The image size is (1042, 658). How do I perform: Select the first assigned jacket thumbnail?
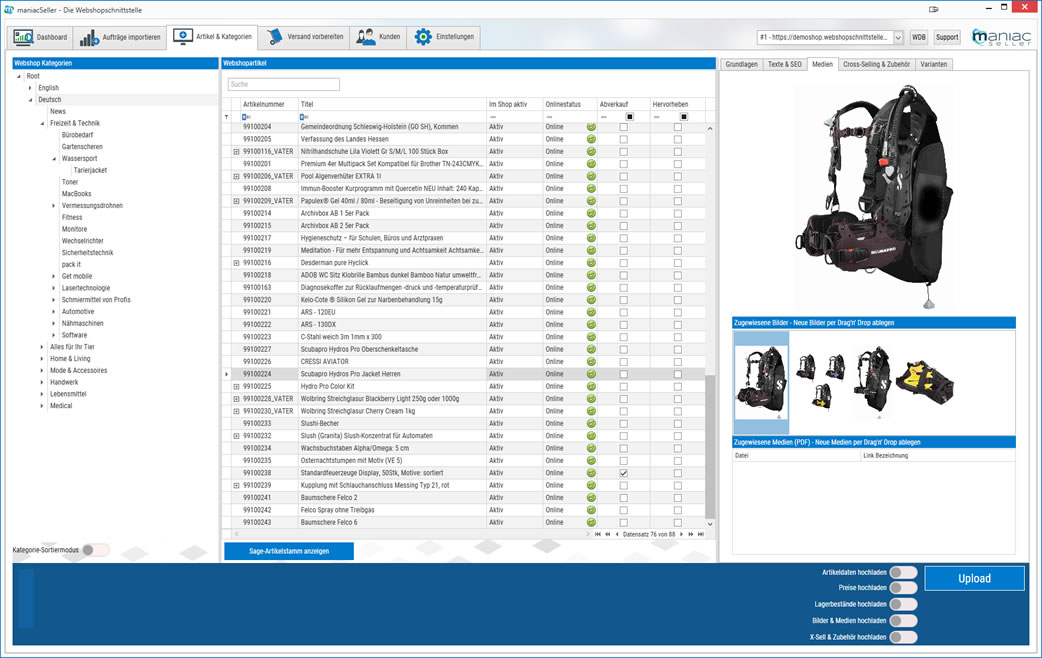(x=761, y=382)
